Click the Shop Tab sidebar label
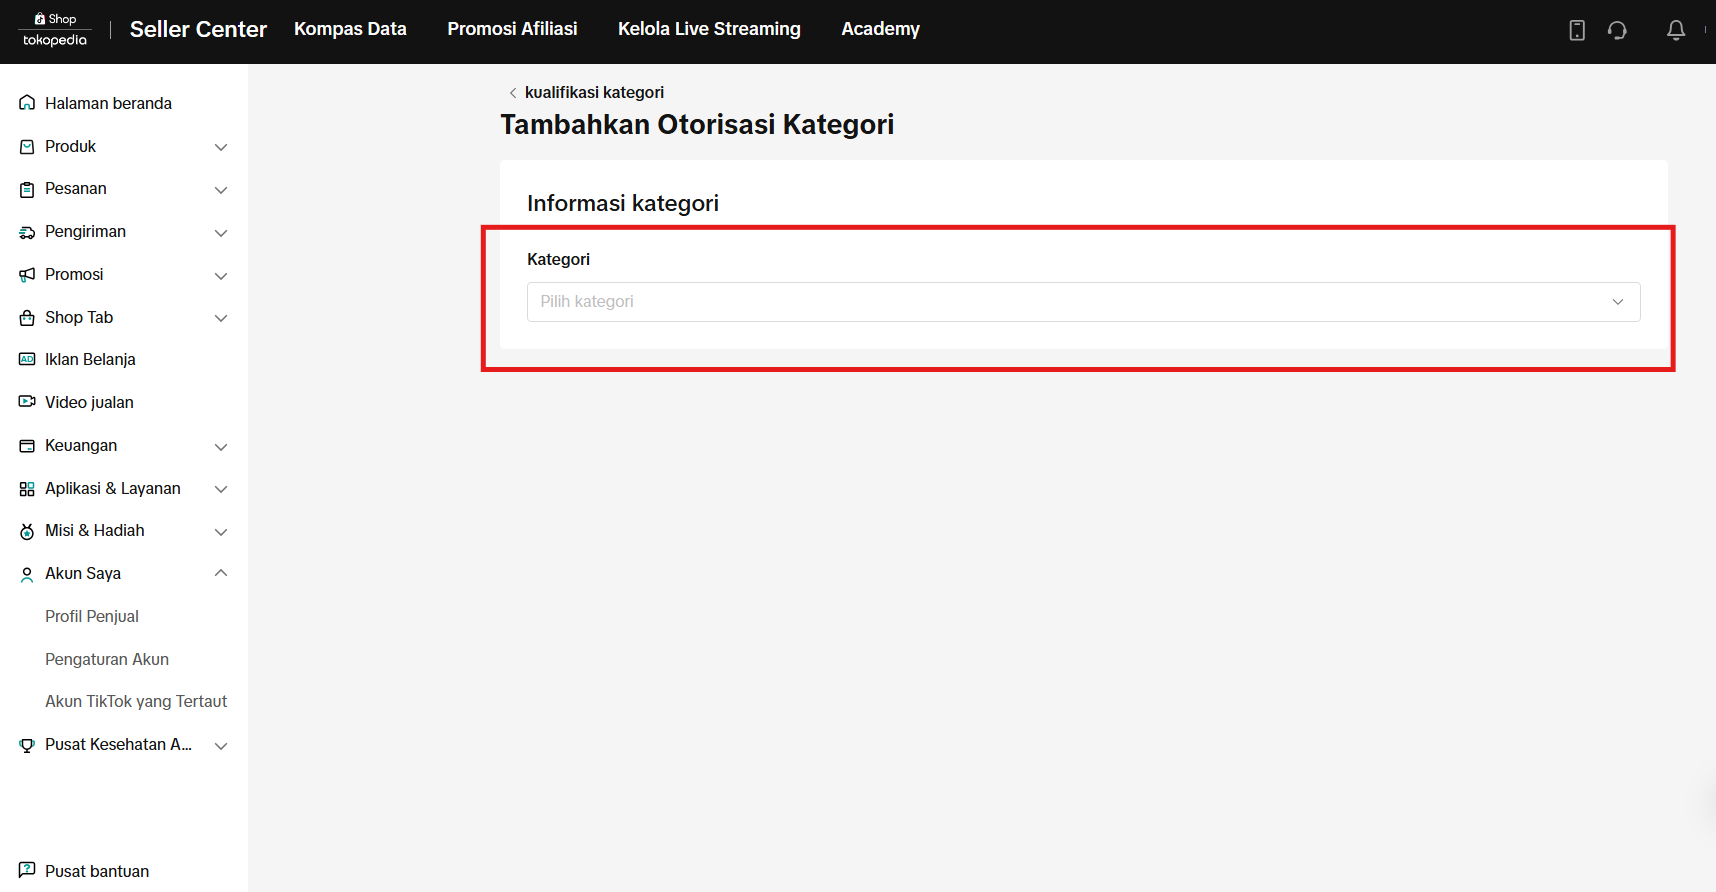Image resolution: width=1716 pixels, height=892 pixels. (x=79, y=318)
